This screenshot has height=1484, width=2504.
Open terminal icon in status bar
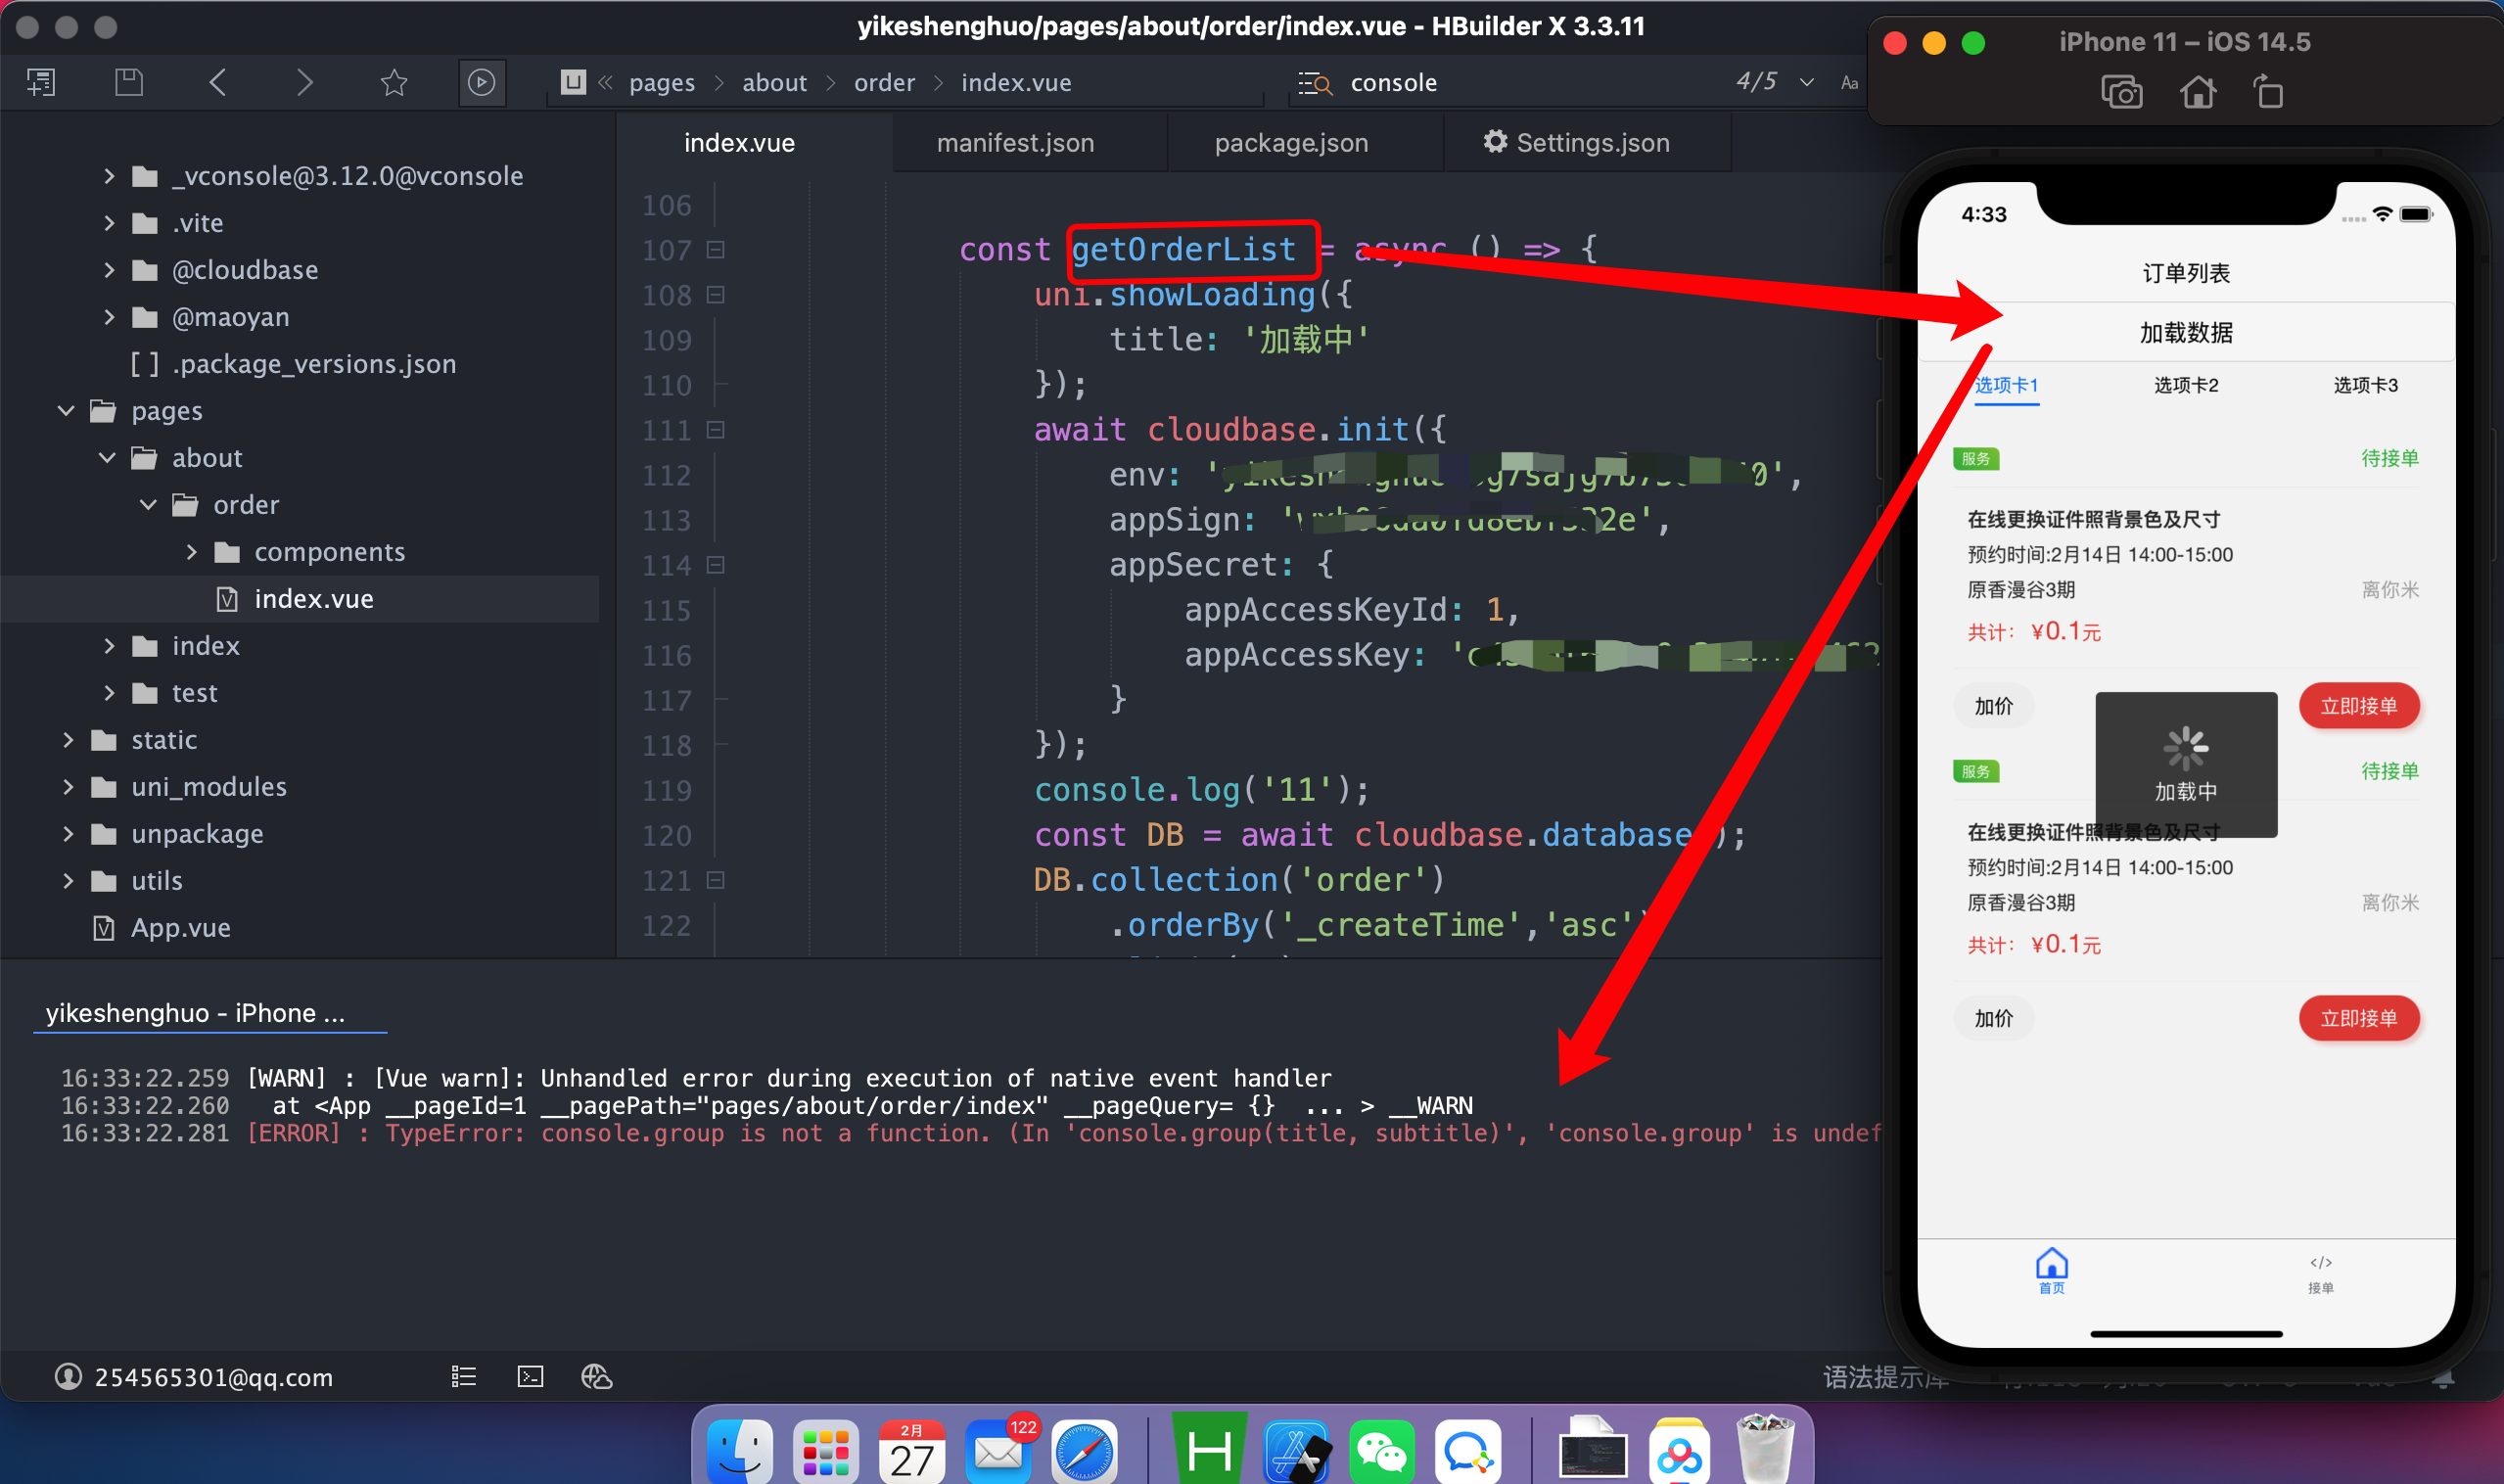point(530,1377)
